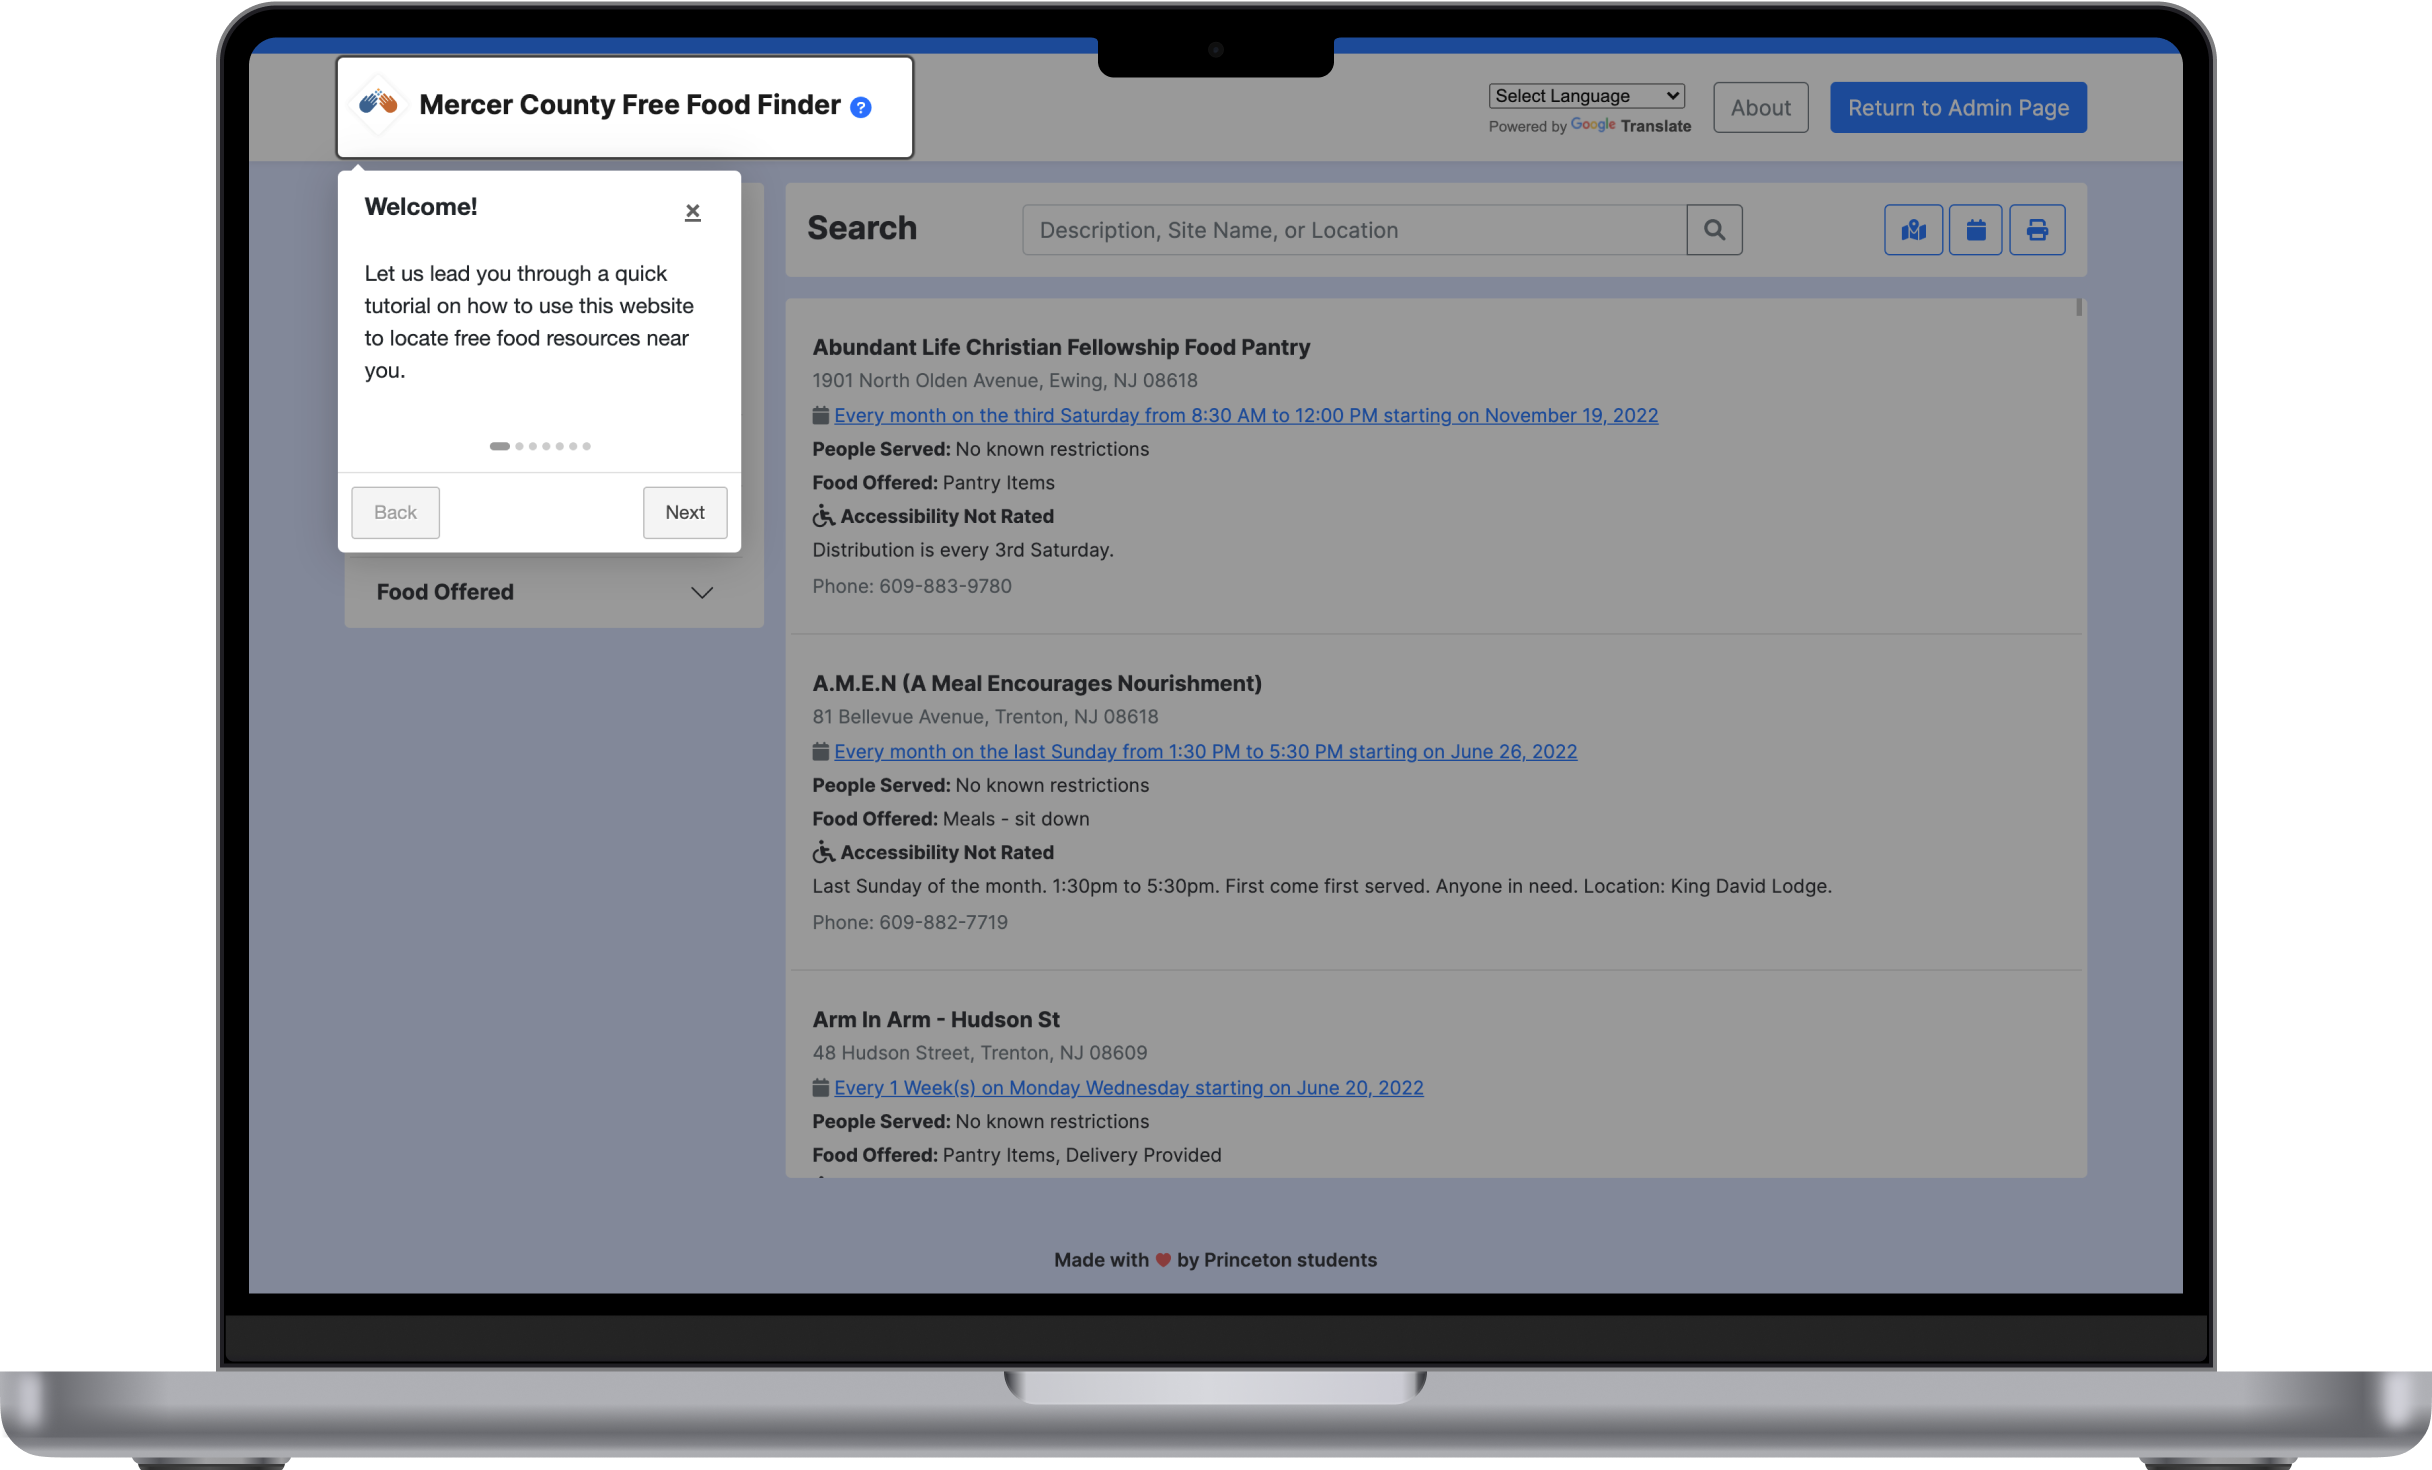Image resolution: width=2432 pixels, height=1470 pixels.
Task: Click the tutorial step progress dots
Action: click(540, 446)
